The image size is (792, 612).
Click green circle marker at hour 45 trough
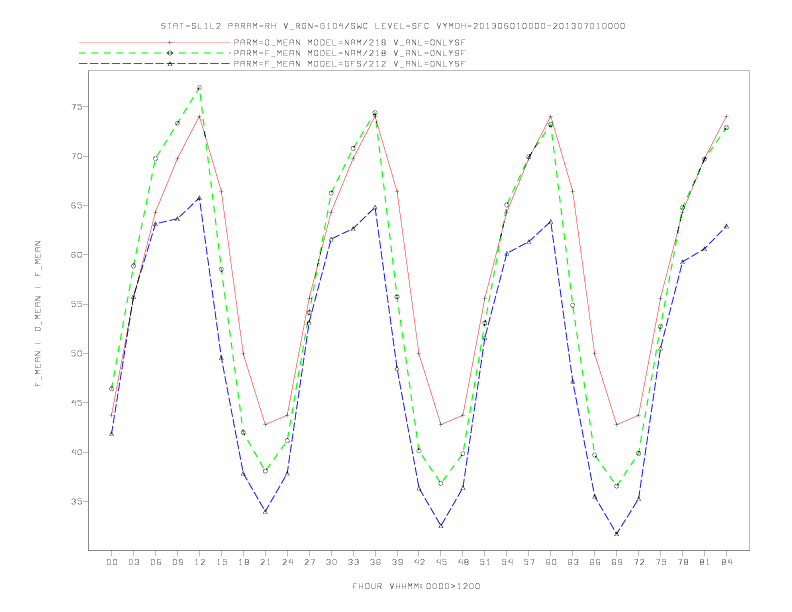[441, 483]
